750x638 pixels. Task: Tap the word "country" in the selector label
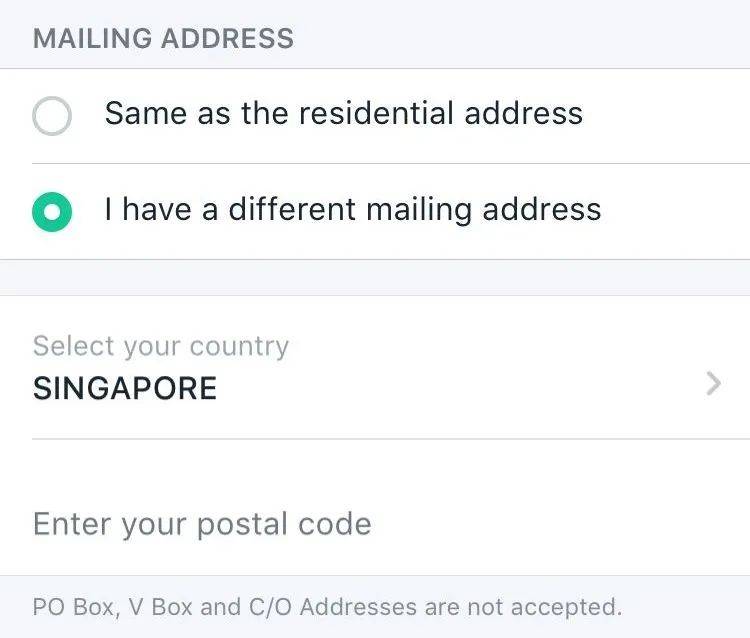point(238,347)
